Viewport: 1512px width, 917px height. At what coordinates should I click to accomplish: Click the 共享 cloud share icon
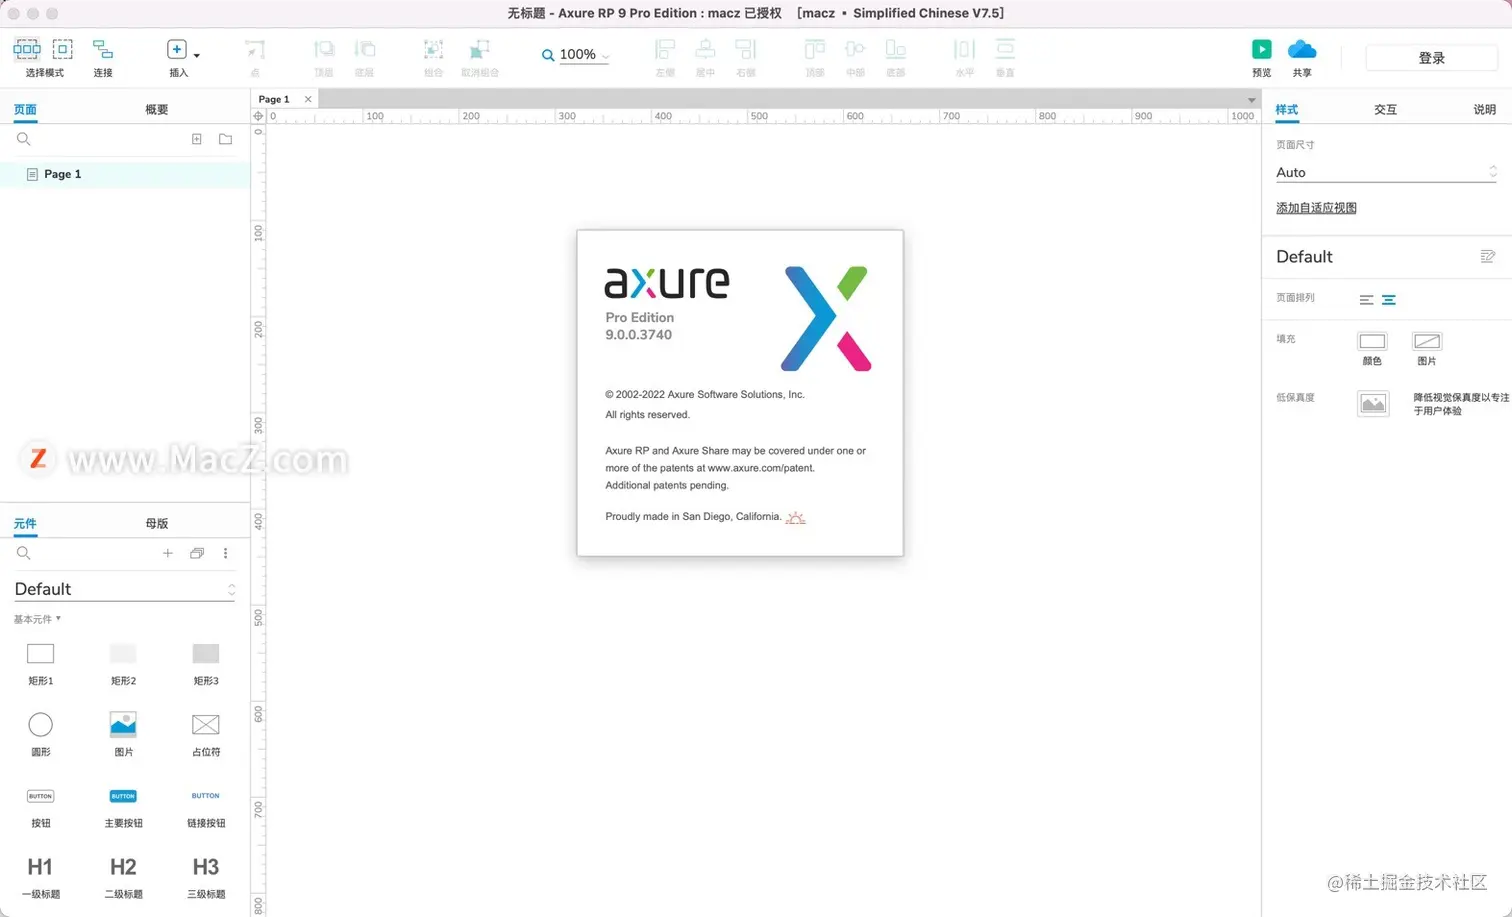pos(1302,49)
